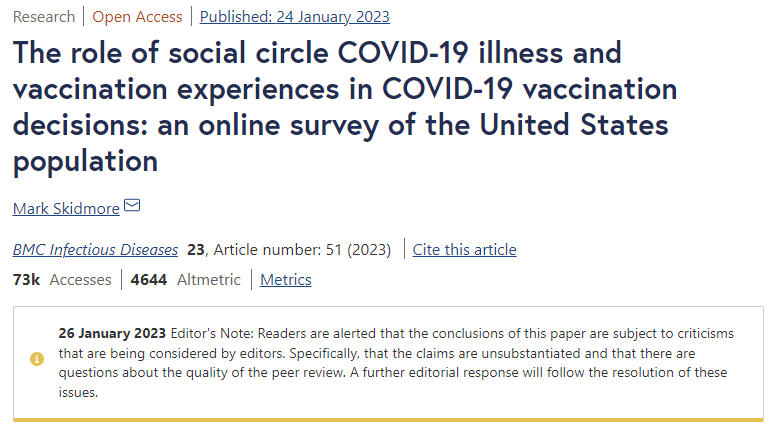Viewport: 770px width, 440px height.
Task: Open the Published: 24 January 2023 link
Action: tap(295, 16)
